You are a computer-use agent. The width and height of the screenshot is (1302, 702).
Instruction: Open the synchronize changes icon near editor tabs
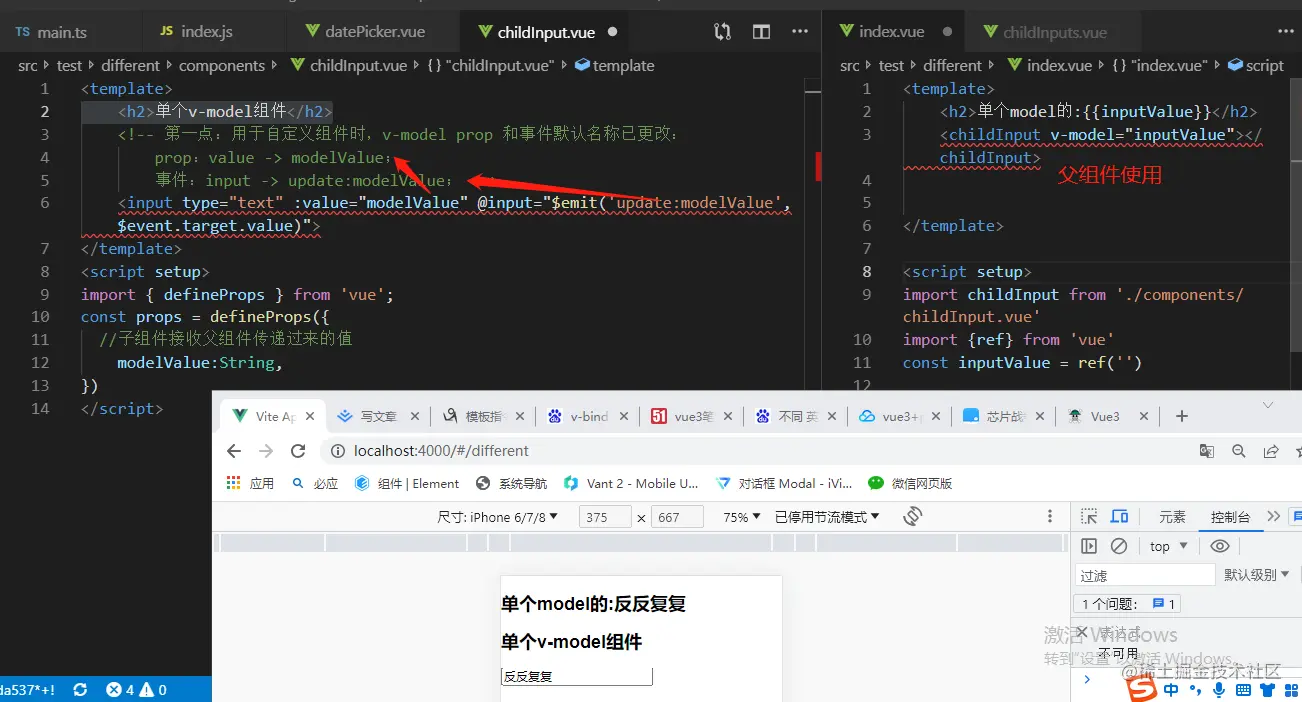[721, 31]
